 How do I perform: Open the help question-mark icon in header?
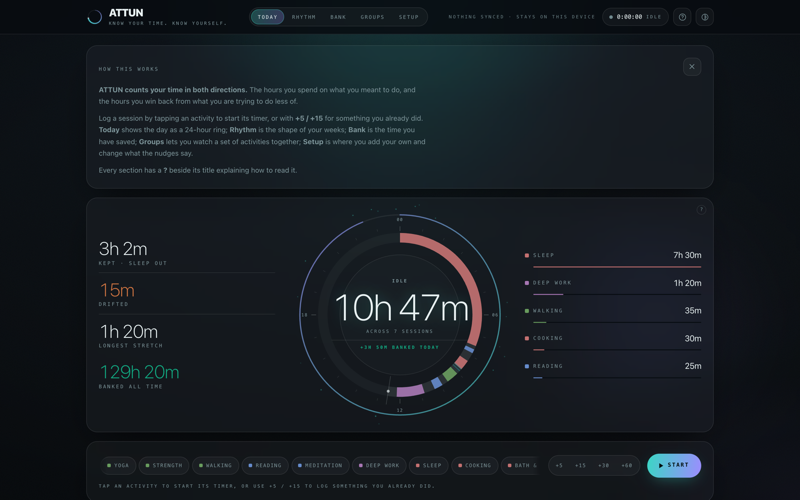(682, 17)
